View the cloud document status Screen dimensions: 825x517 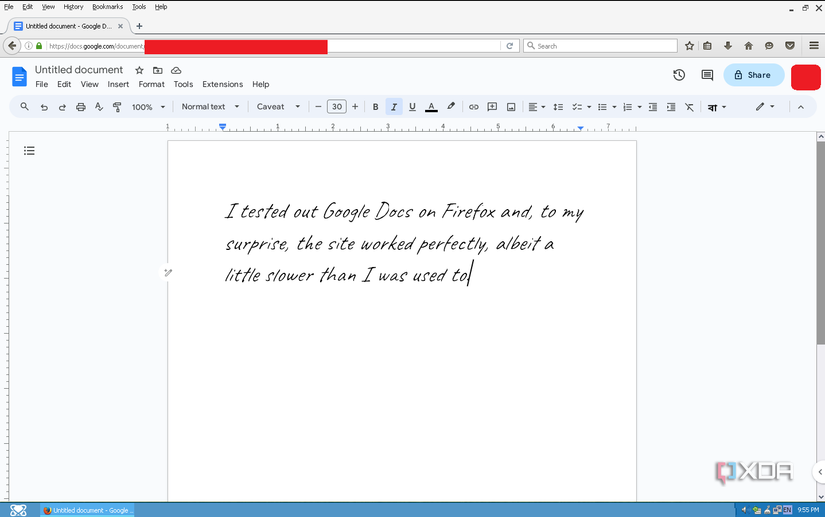(176, 70)
